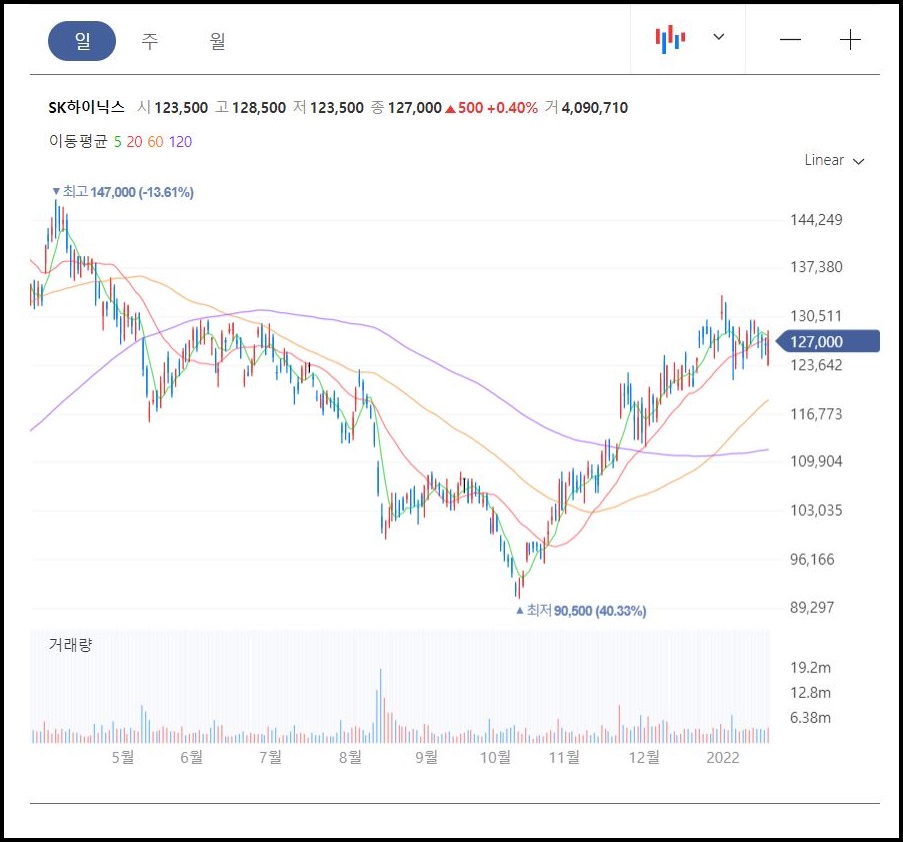Click the 8월 axis label

click(351, 757)
